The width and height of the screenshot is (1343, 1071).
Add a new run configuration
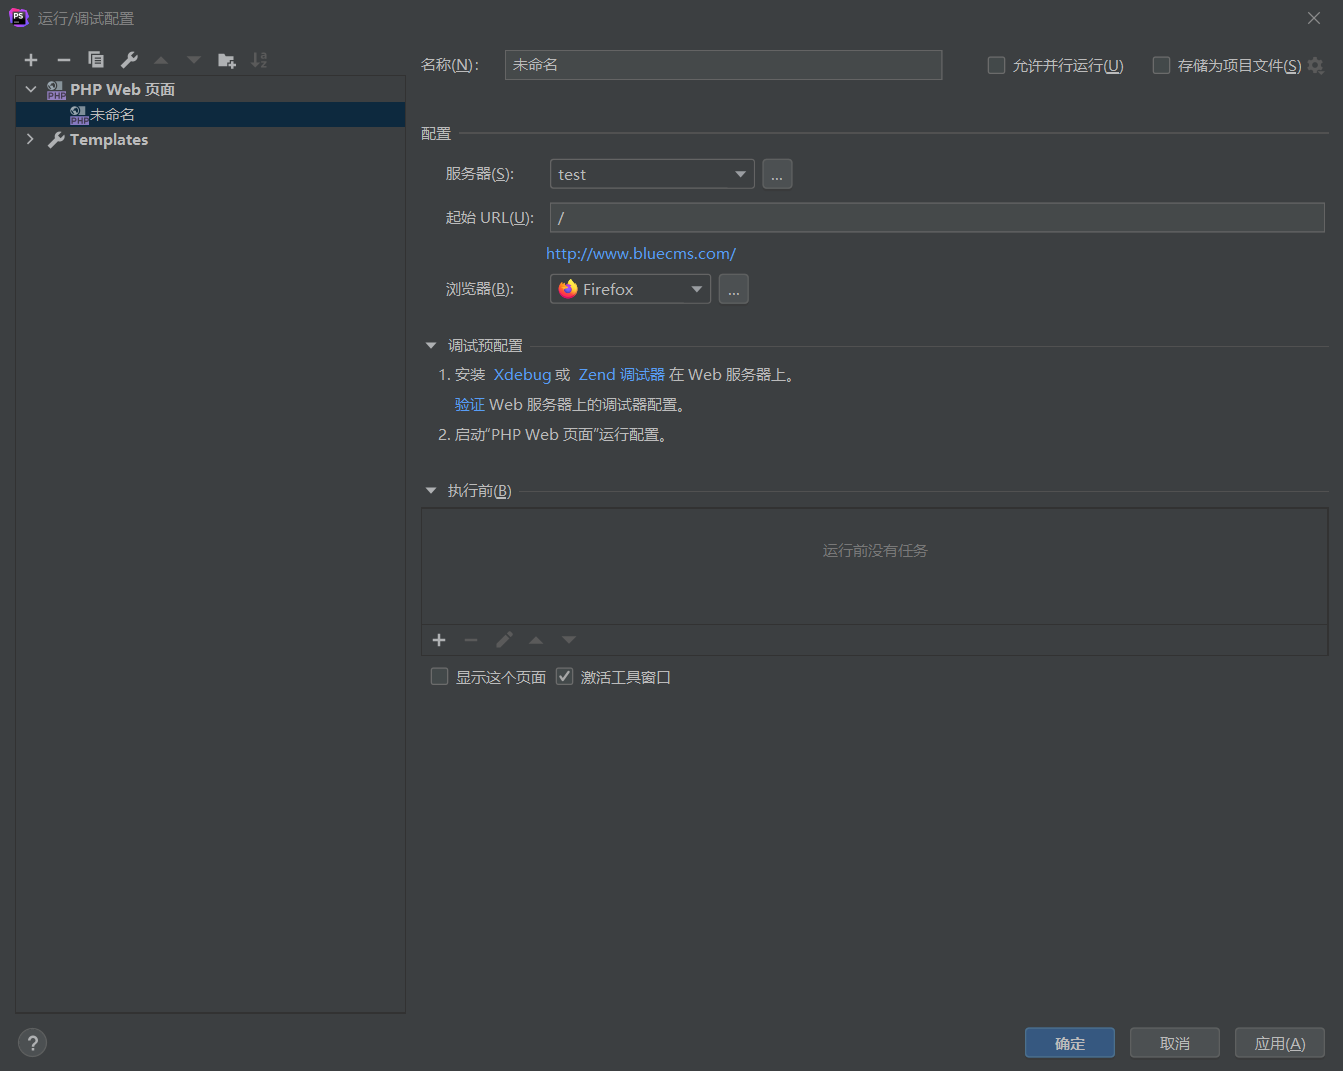[x=31, y=60]
